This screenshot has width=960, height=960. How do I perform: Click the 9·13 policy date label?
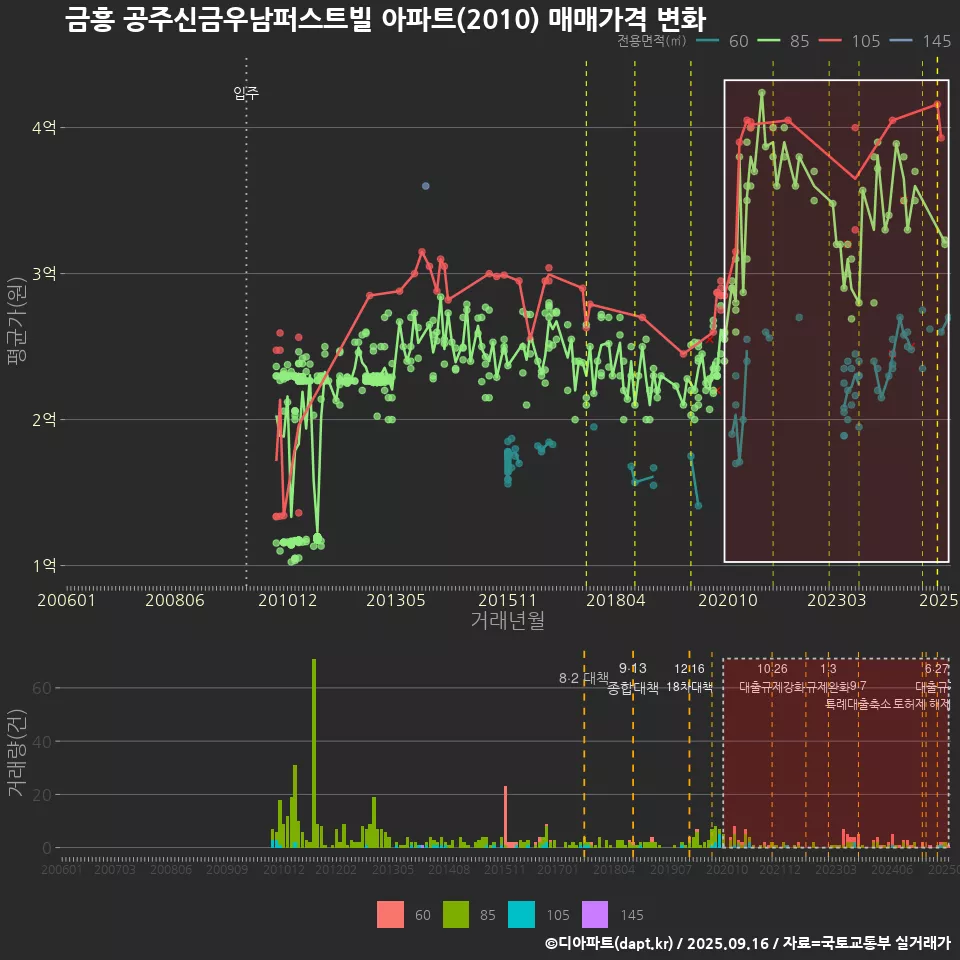(x=632, y=668)
